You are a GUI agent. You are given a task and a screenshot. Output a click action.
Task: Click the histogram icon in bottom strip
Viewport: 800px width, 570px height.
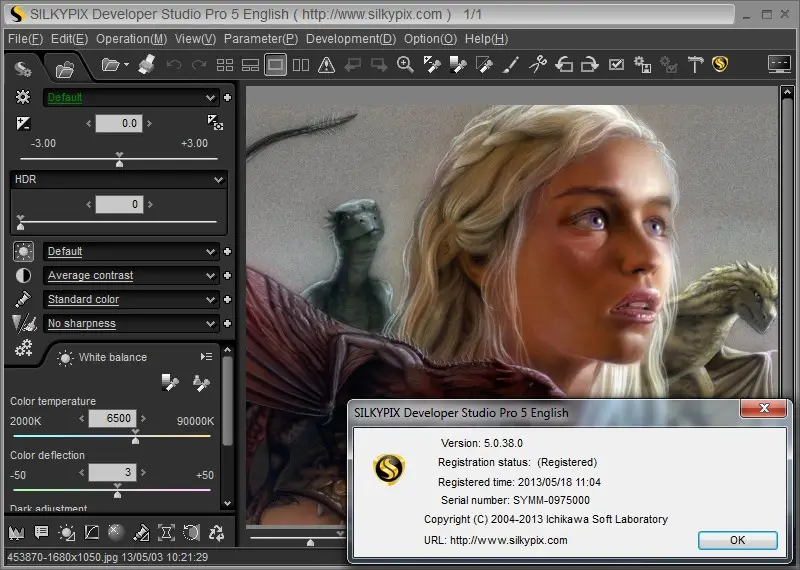[x=16, y=533]
